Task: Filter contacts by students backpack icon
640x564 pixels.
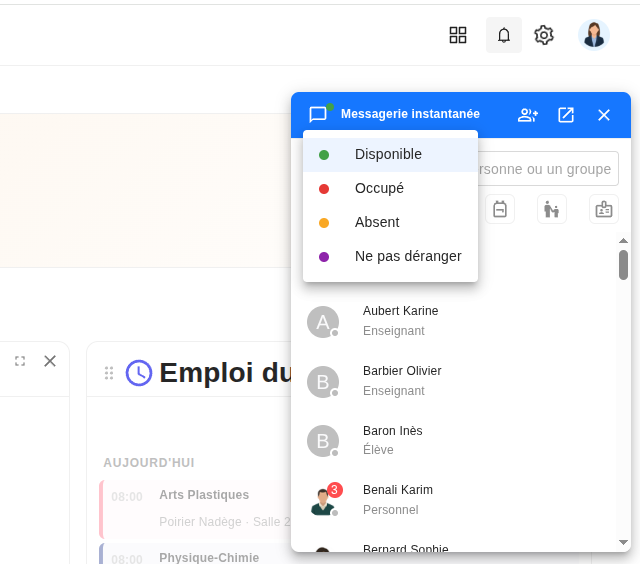Action: 500,209
